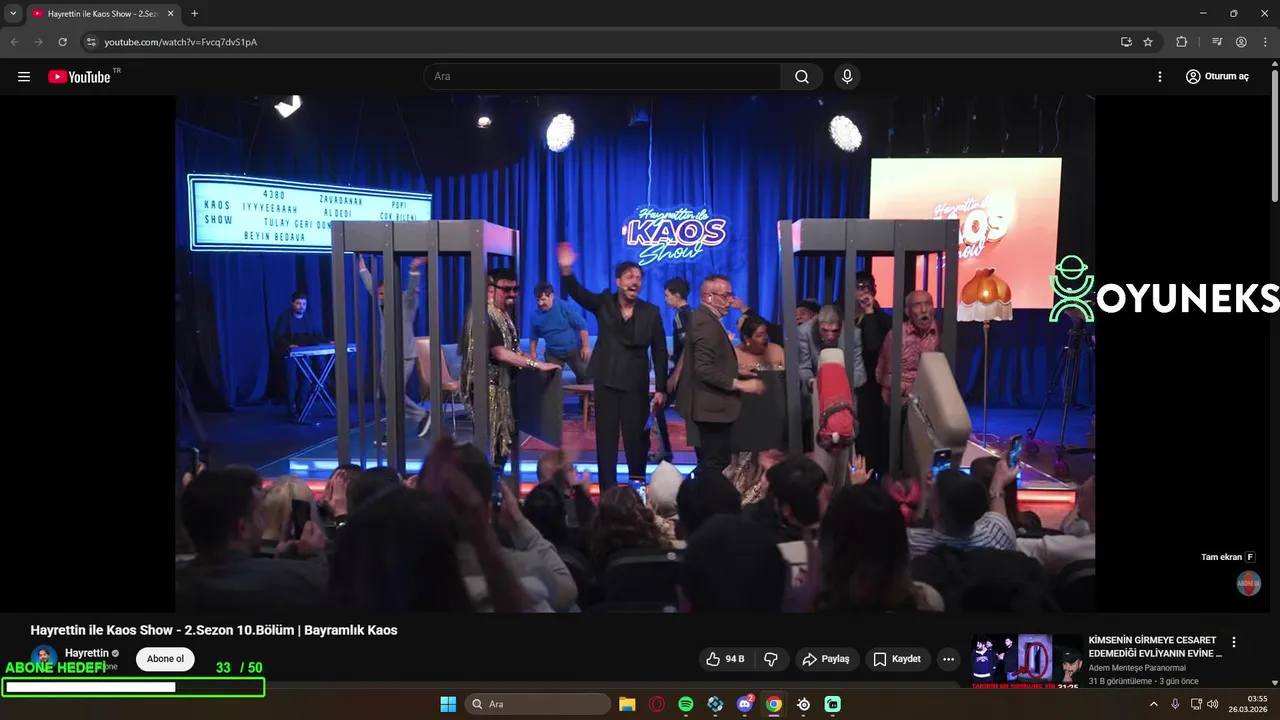Start voice search with the microphone icon

(847, 77)
